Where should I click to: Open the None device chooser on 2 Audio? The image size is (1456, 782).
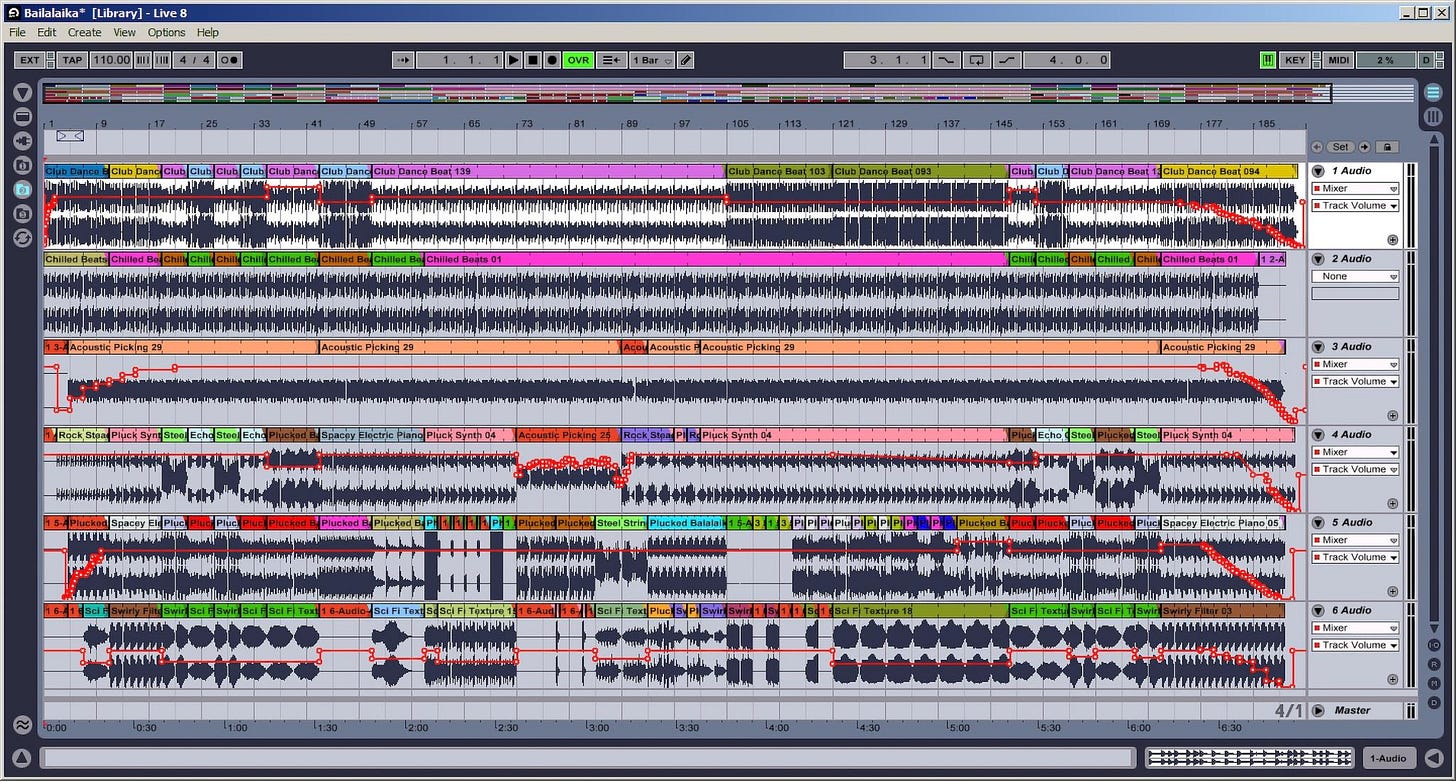pos(1355,276)
